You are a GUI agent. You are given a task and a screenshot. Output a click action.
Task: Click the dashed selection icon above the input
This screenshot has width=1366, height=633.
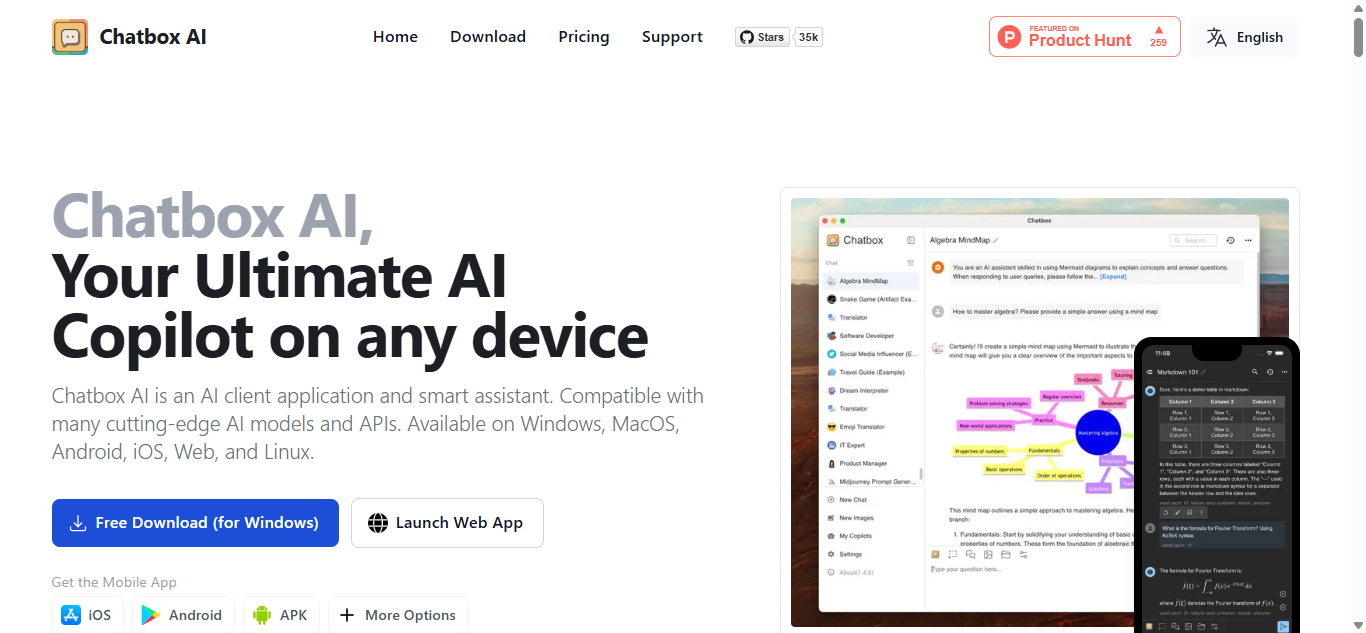pos(953,554)
